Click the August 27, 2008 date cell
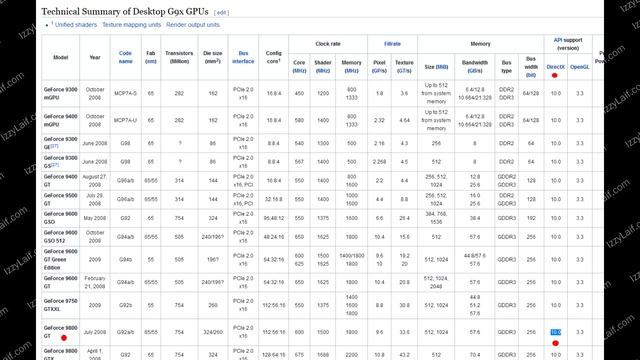This screenshot has width=640, height=360. 95,180
